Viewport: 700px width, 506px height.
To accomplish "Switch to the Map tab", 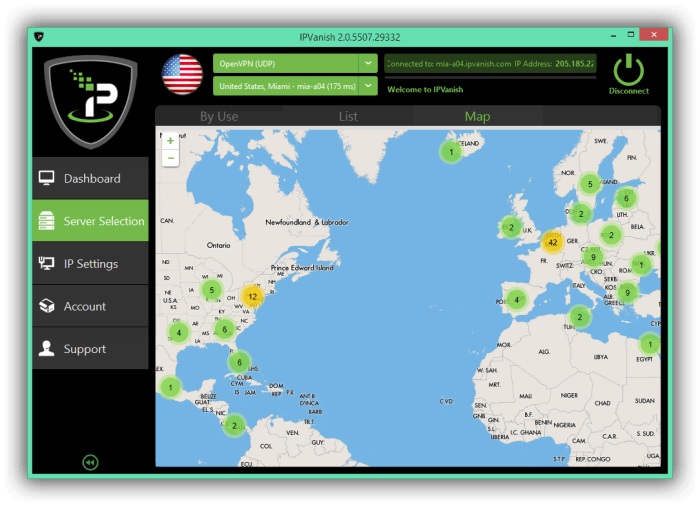I will coord(477,117).
